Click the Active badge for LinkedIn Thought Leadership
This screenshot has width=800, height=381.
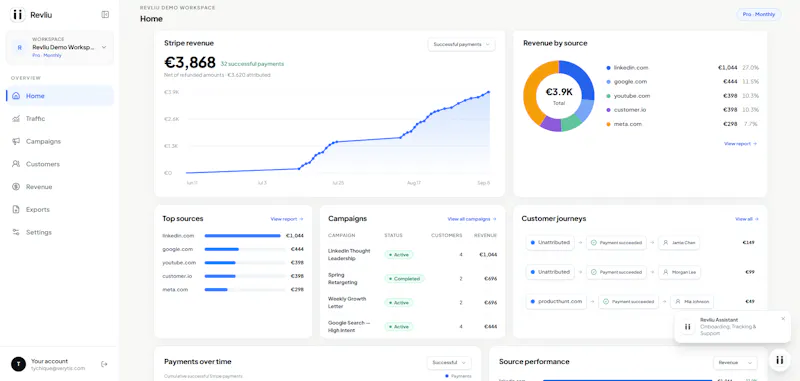(399, 255)
